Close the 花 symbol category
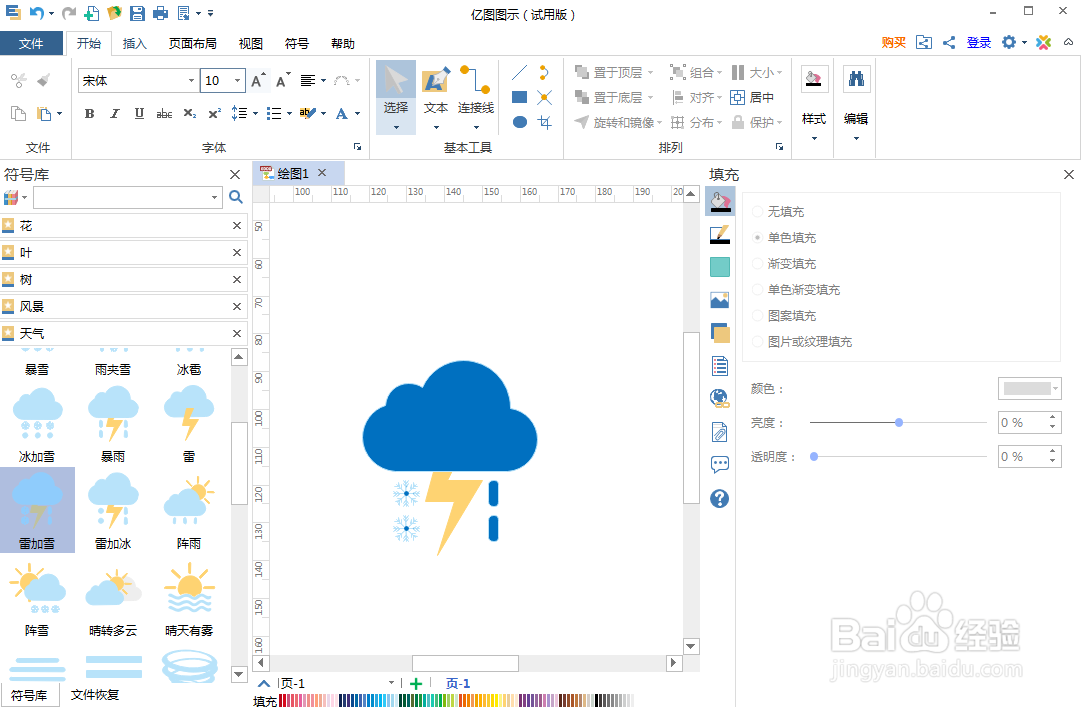Screen dimensions: 1083x707 pos(237,226)
